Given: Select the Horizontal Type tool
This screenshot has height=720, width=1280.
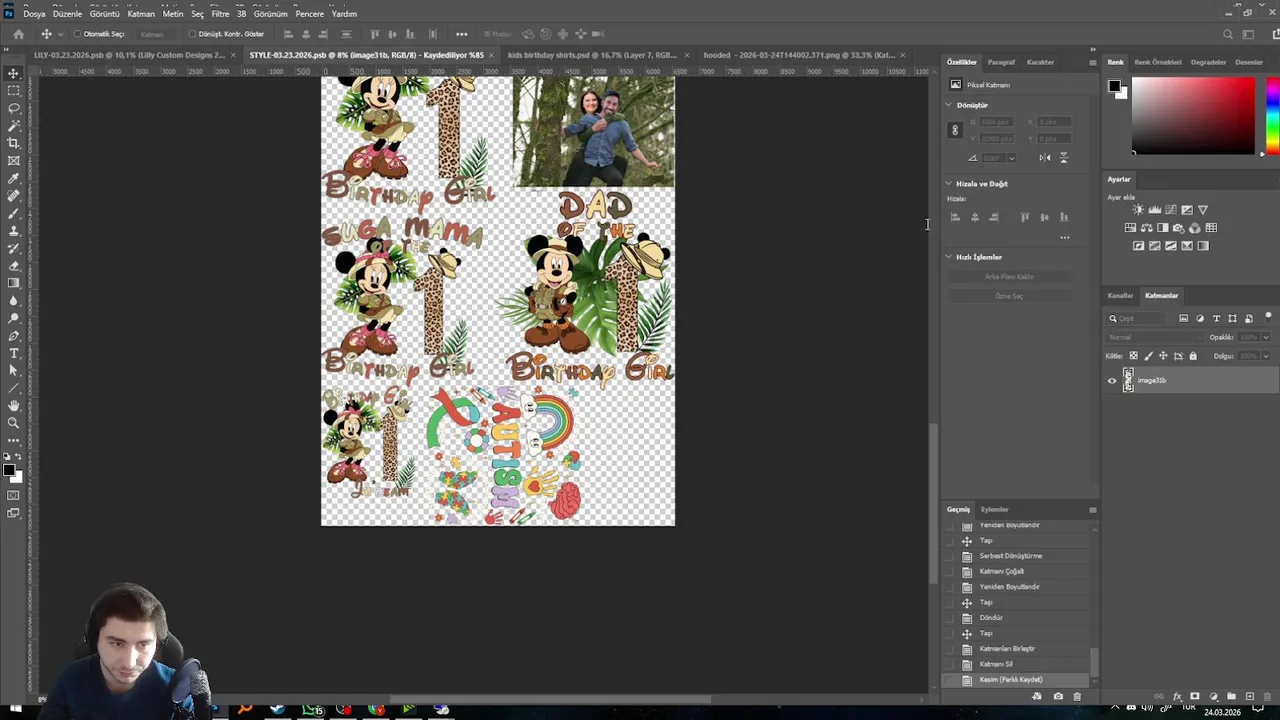Looking at the screenshot, I should pos(13,353).
